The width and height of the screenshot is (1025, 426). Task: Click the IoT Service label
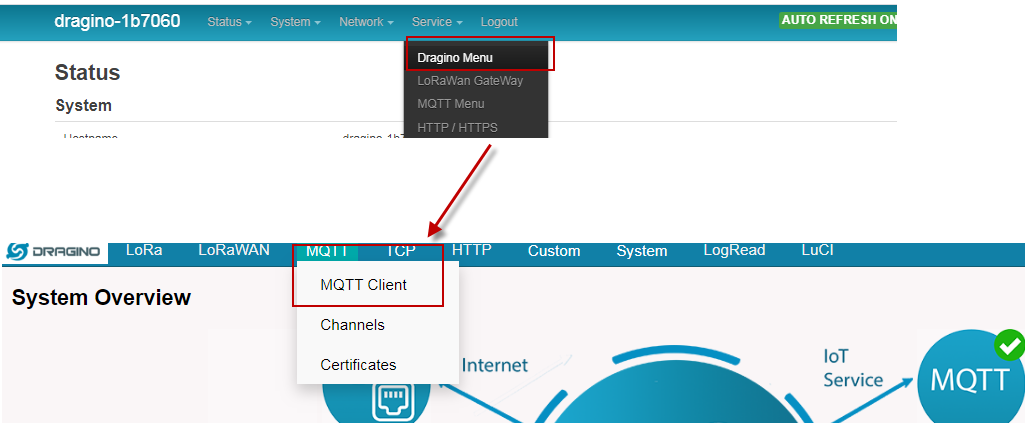point(853,368)
